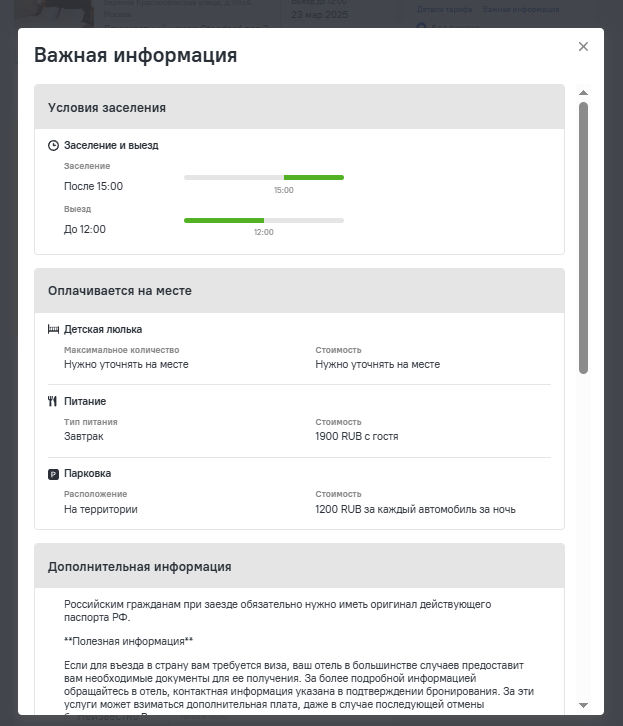Click the parking price 1200 RUB text
The image size is (623, 726).
tap(415, 509)
